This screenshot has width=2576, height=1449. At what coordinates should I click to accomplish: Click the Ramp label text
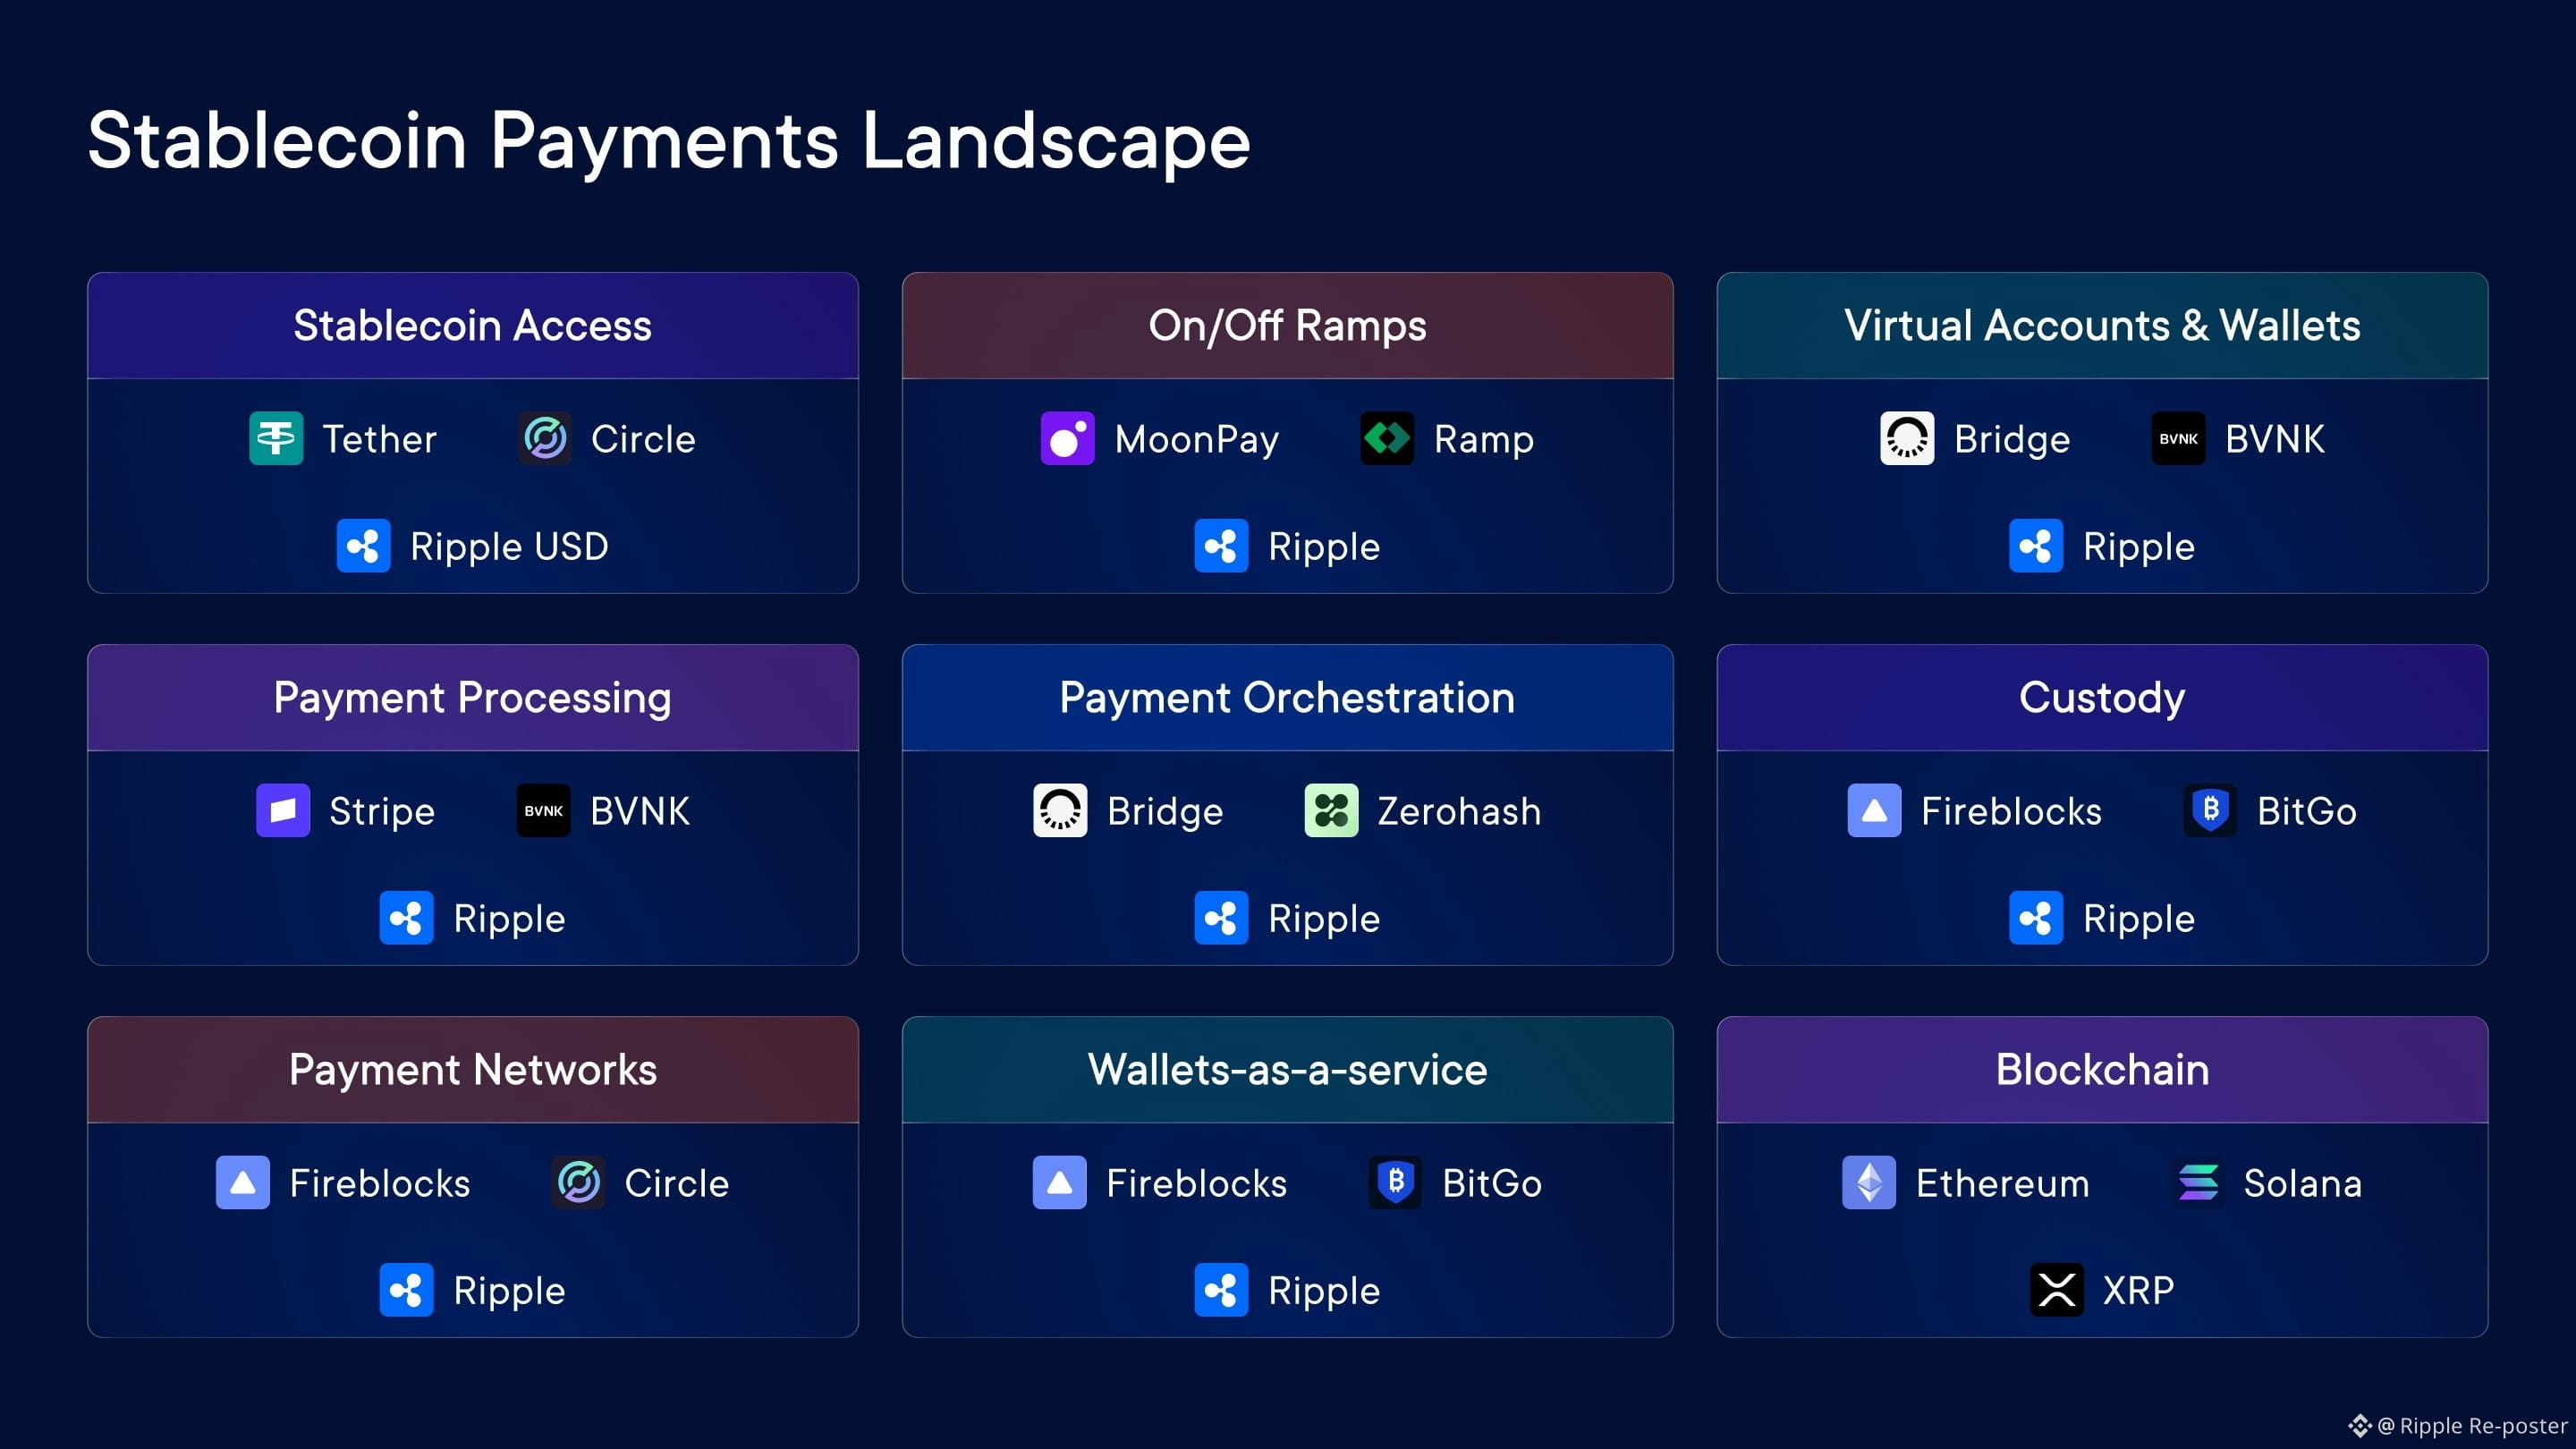tap(1484, 441)
